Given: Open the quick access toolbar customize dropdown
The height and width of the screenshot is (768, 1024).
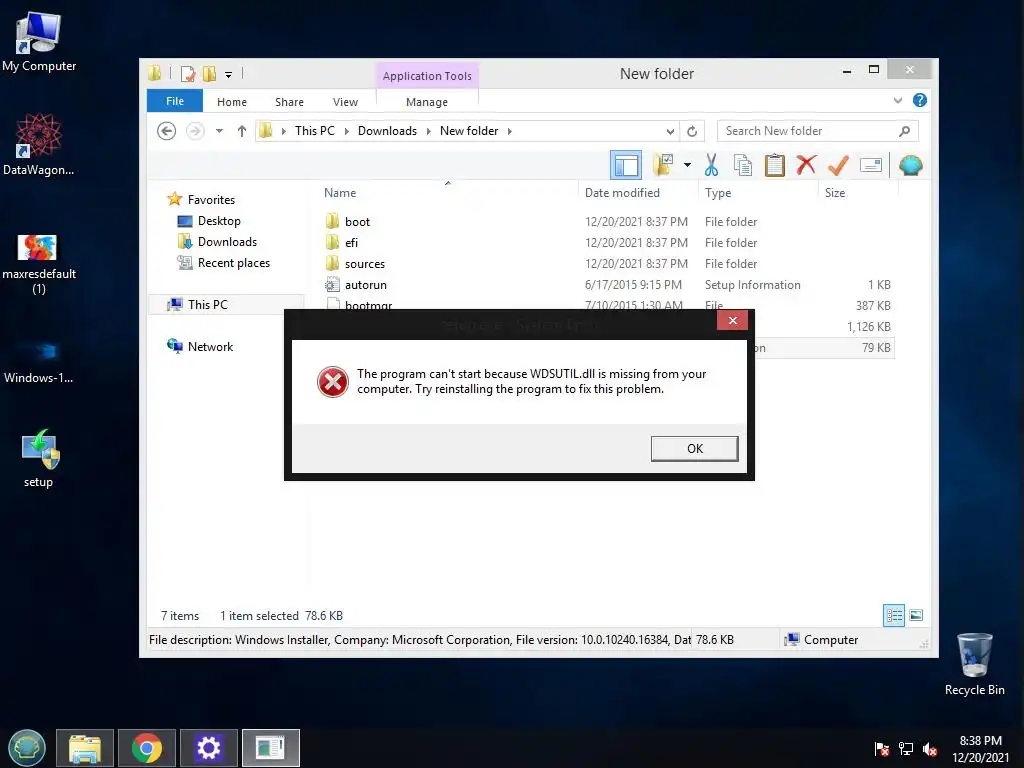Looking at the screenshot, I should [229, 74].
